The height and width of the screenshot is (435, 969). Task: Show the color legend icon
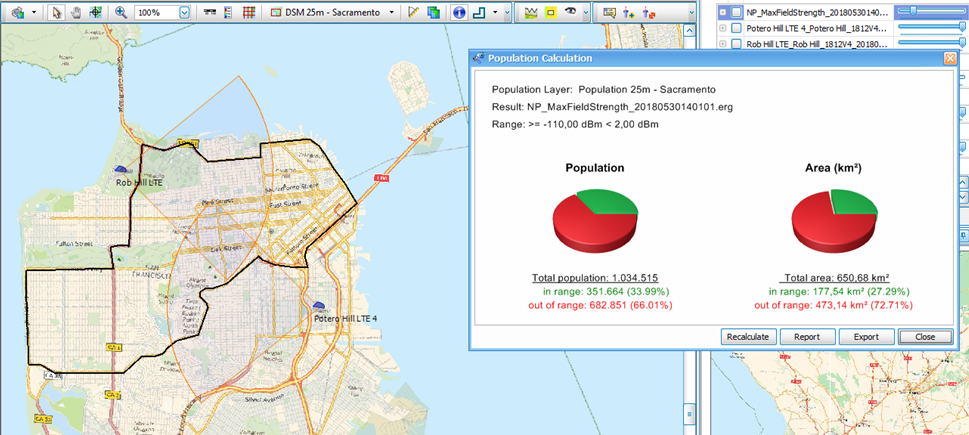(x=227, y=12)
